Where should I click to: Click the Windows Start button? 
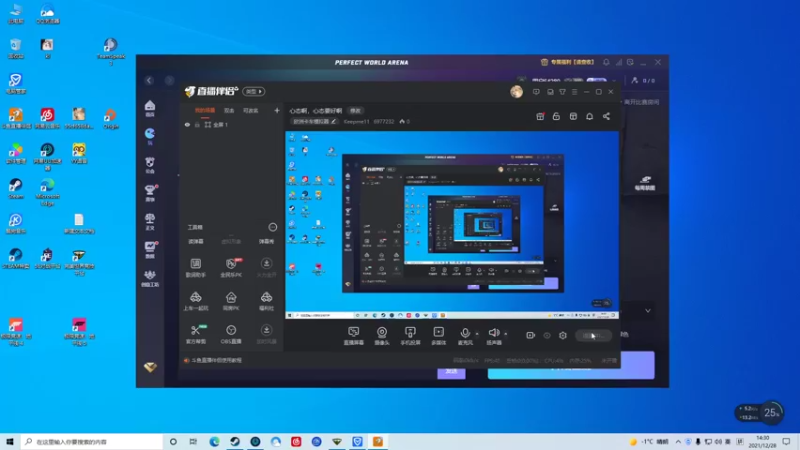tap(10, 442)
